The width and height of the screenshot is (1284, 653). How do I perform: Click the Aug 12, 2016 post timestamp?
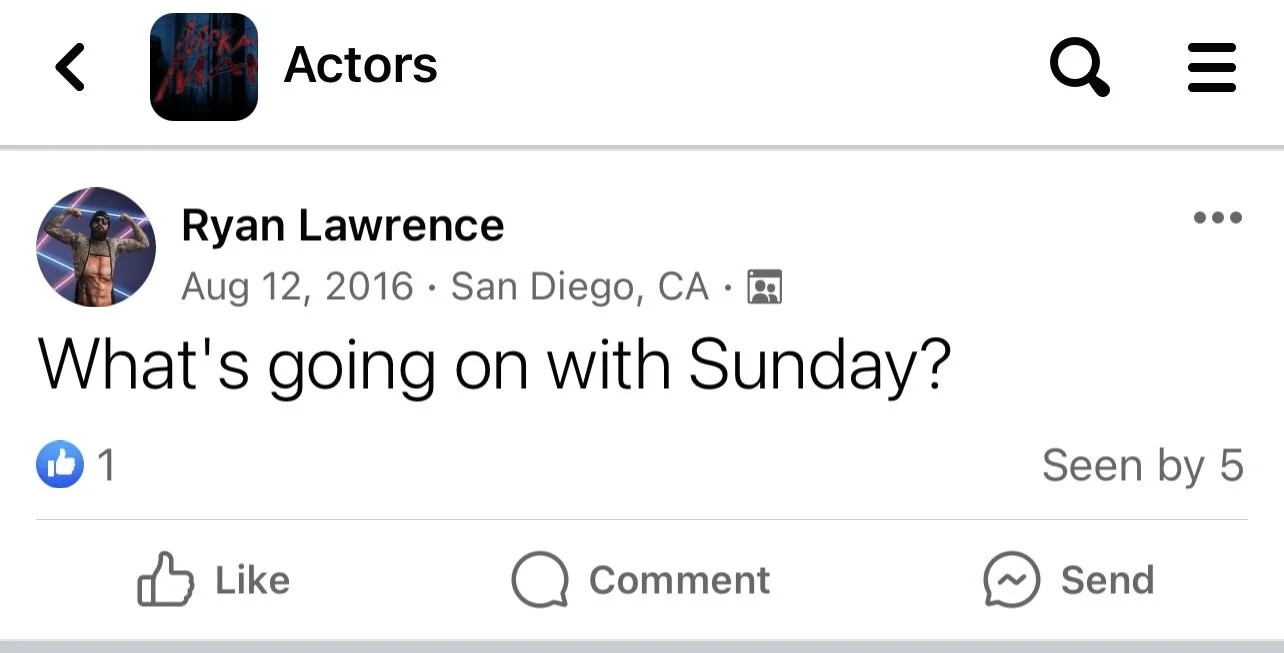tap(297, 287)
